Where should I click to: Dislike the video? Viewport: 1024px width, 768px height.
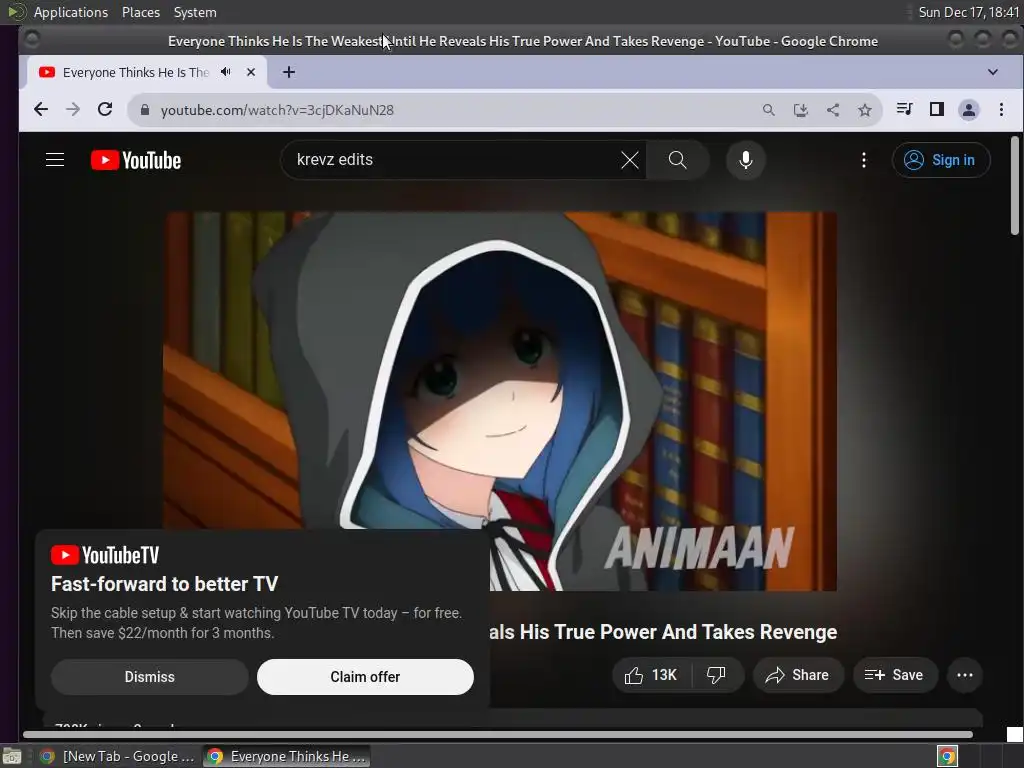point(716,675)
